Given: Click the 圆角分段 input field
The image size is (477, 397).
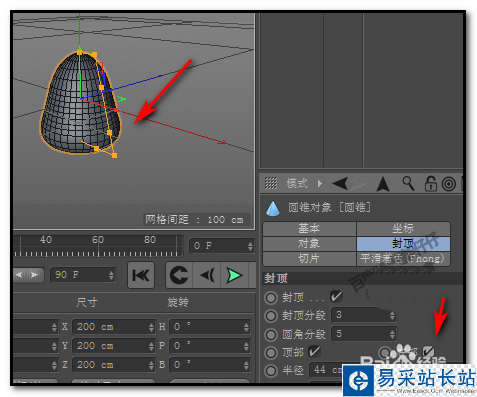Looking at the screenshot, I should click(363, 334).
